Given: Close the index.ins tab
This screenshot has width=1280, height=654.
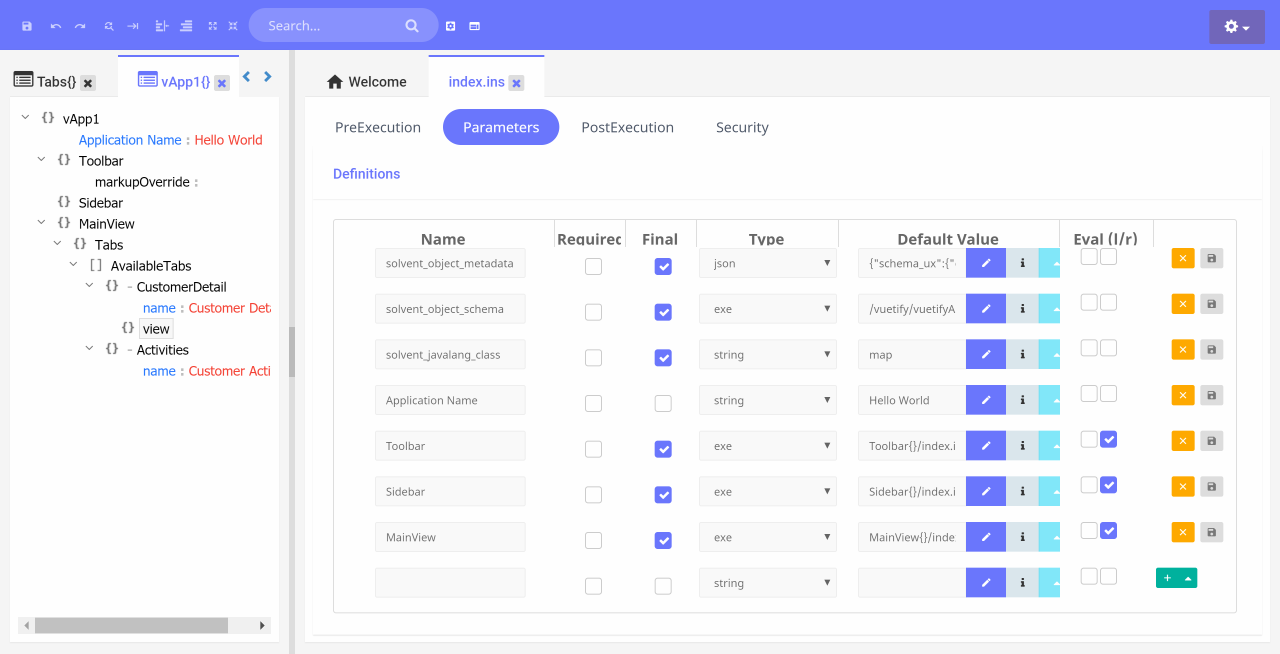Looking at the screenshot, I should pos(516,83).
